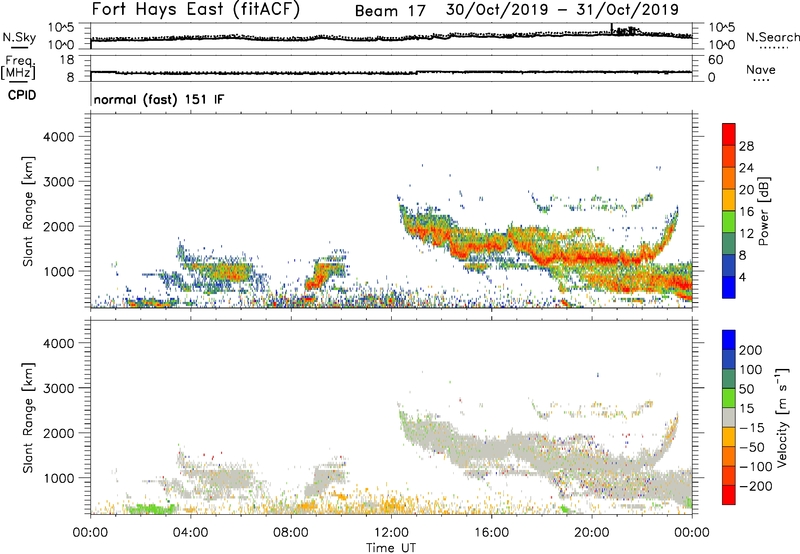Image resolution: width=800 pixels, height=554 pixels.
Task: Click the "-50" label on the velocity colorbar
Action: click(752, 447)
